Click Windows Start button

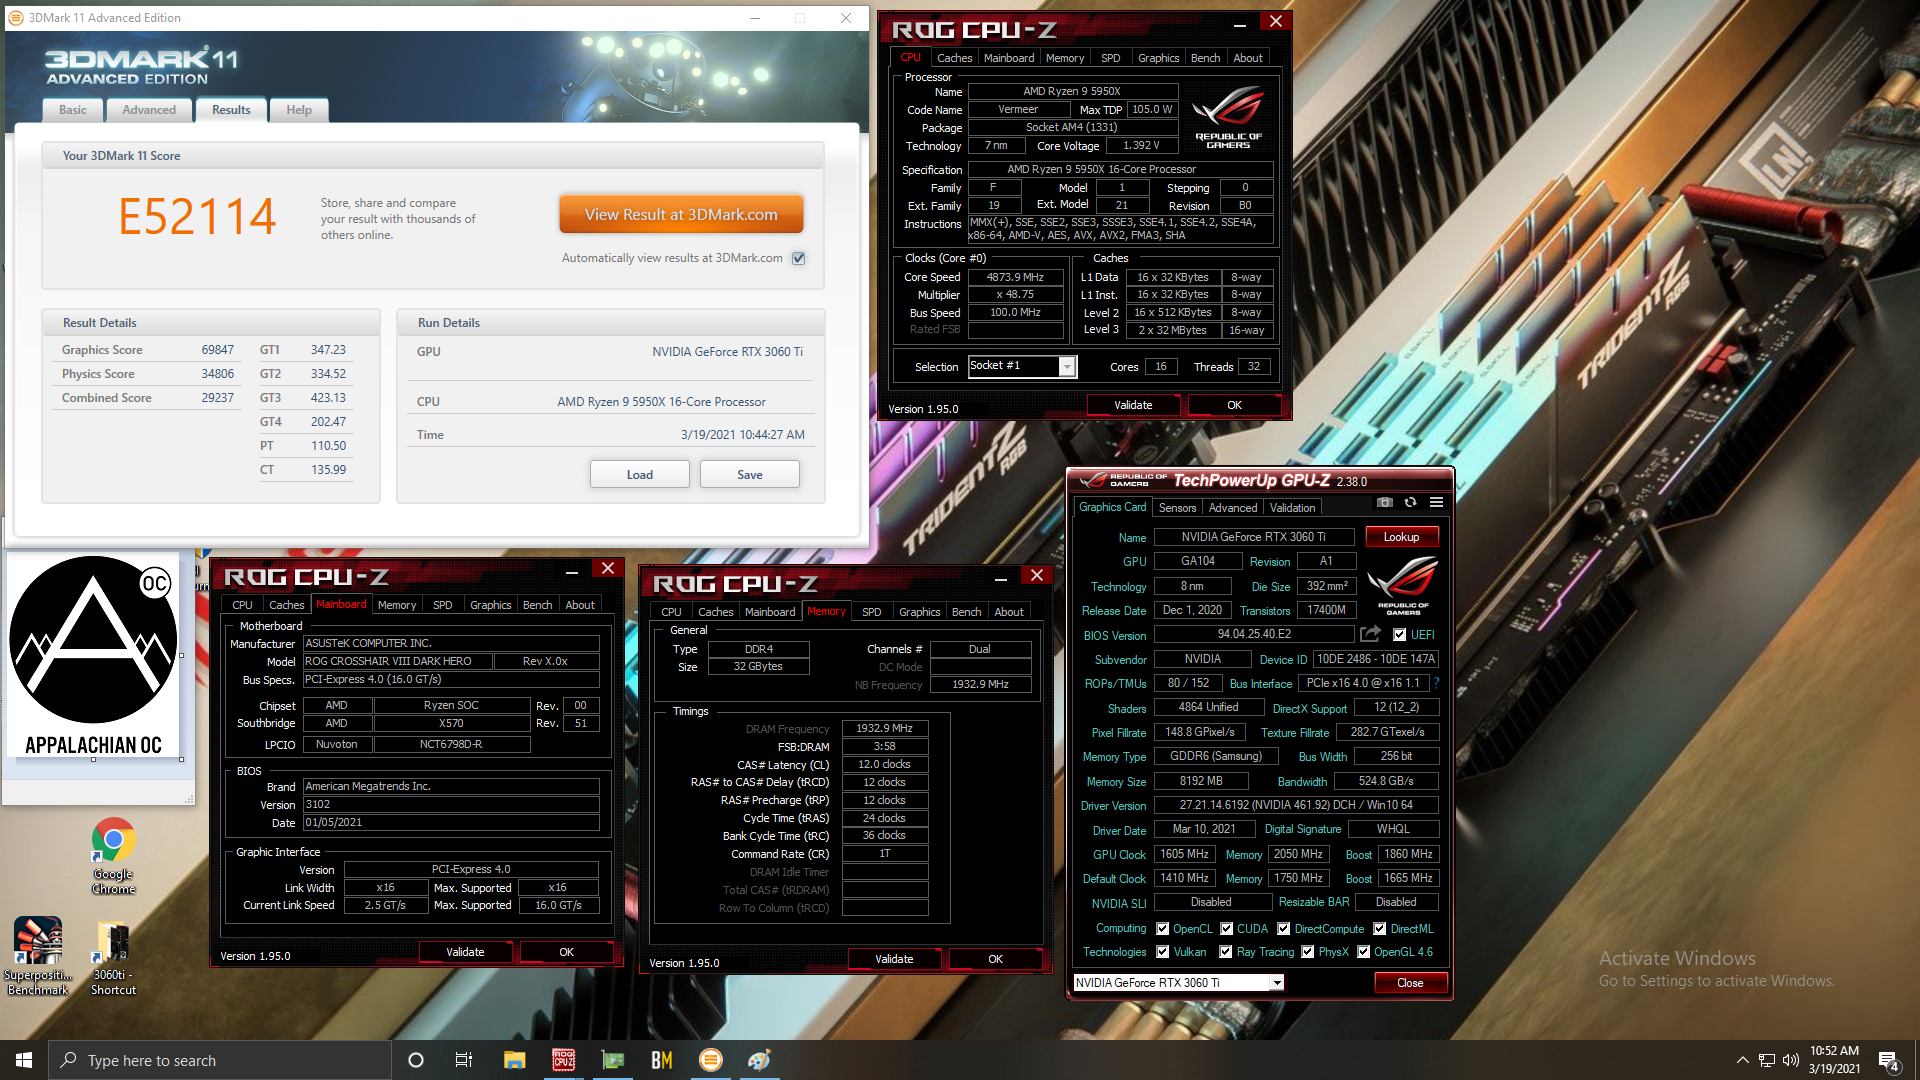pyautogui.click(x=24, y=1060)
